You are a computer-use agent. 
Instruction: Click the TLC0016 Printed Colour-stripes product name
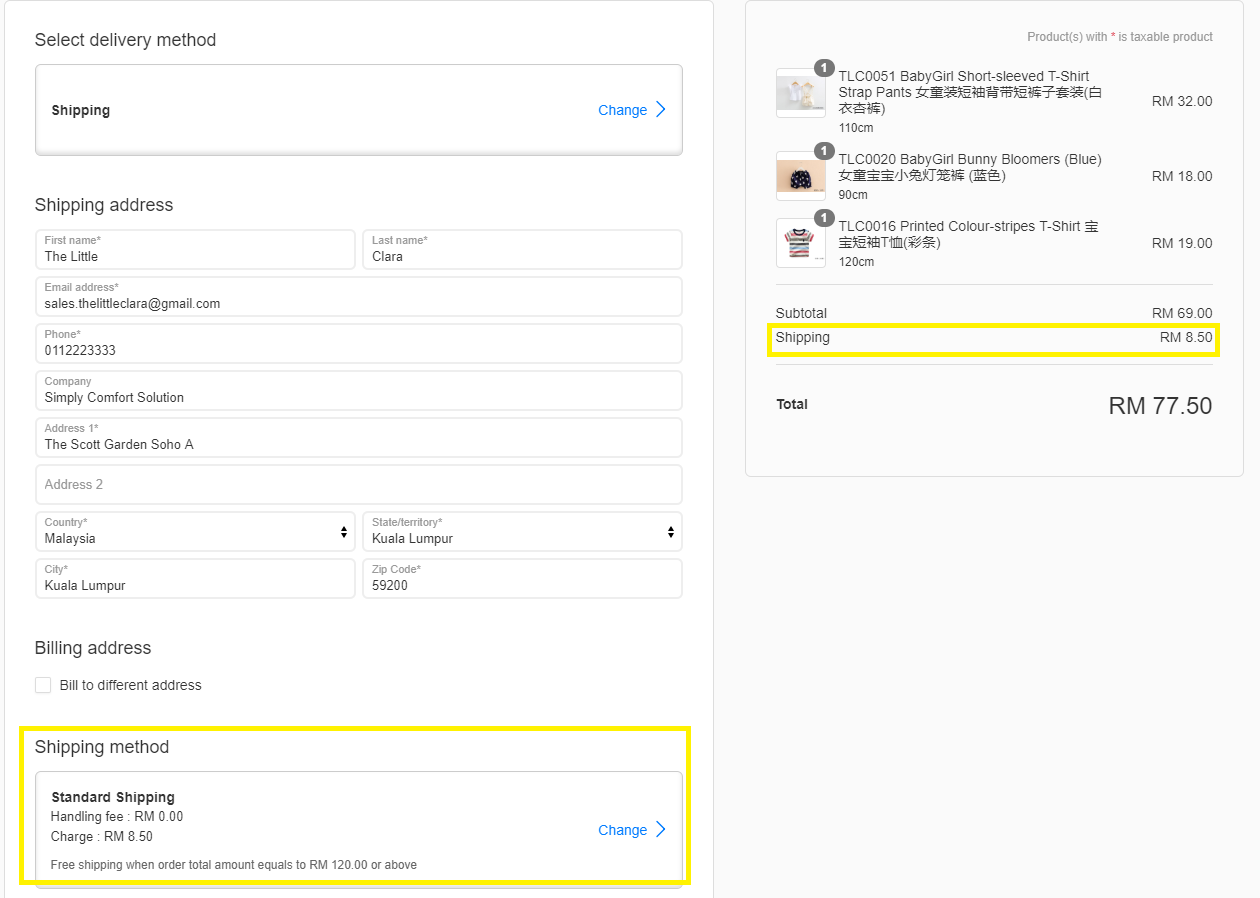(x=968, y=234)
